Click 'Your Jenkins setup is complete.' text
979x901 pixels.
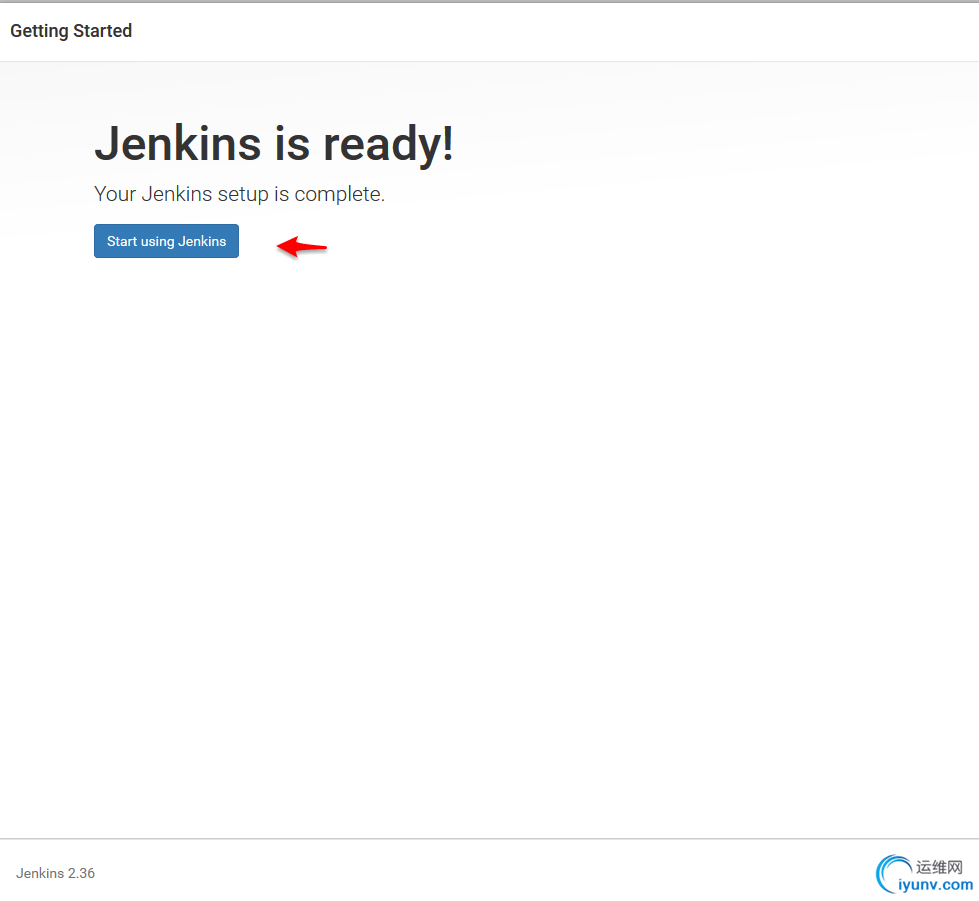coord(239,194)
